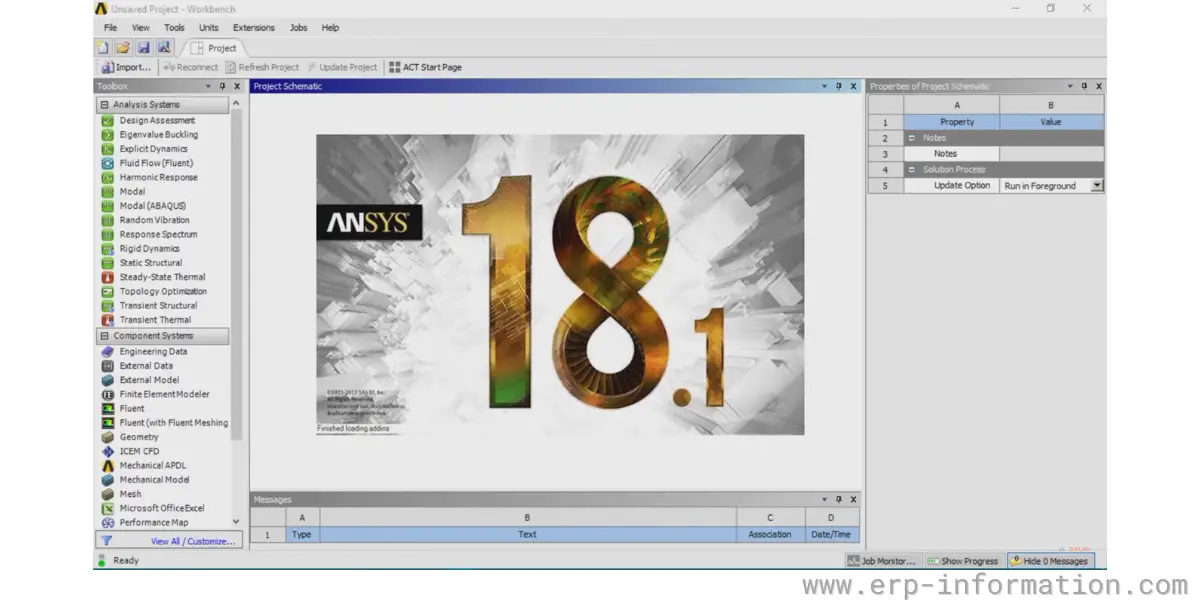Open the File menu
The image size is (1200, 600).
(x=110, y=28)
